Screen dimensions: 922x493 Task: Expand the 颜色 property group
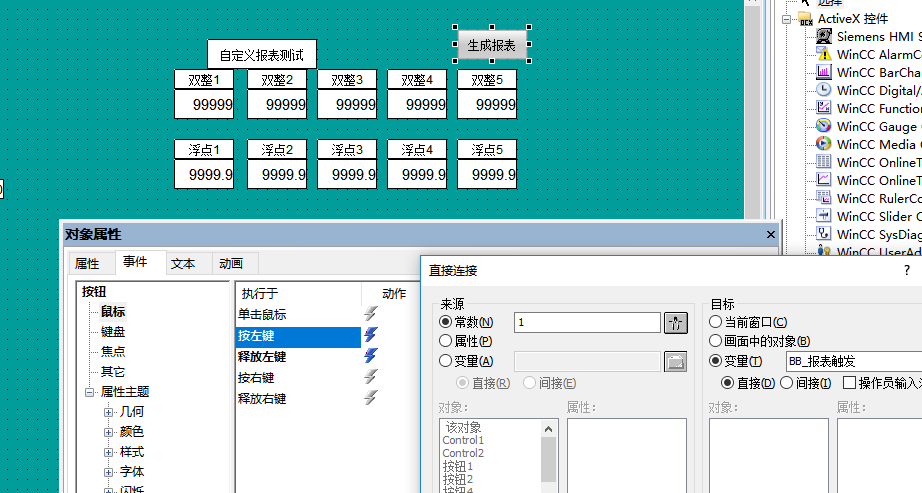pos(108,431)
